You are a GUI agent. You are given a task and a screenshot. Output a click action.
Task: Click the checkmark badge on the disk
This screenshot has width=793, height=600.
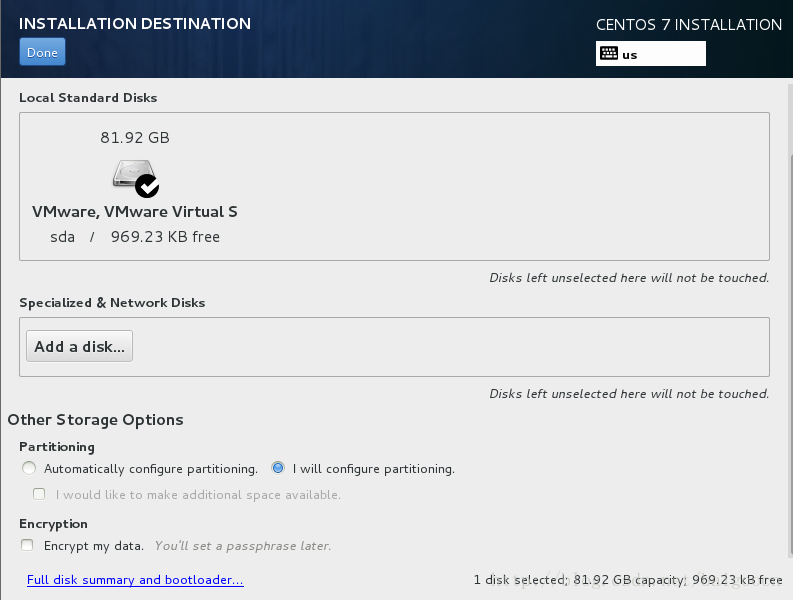tap(147, 185)
